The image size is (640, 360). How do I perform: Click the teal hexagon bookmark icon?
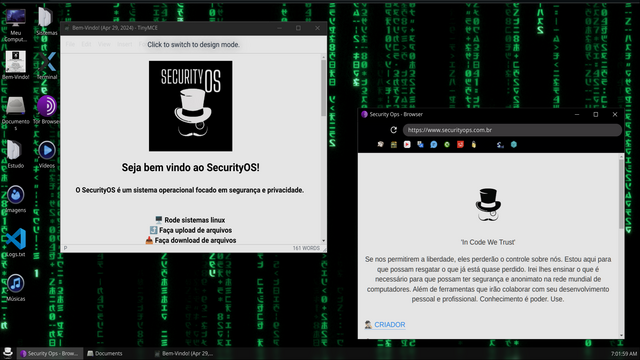(513, 144)
